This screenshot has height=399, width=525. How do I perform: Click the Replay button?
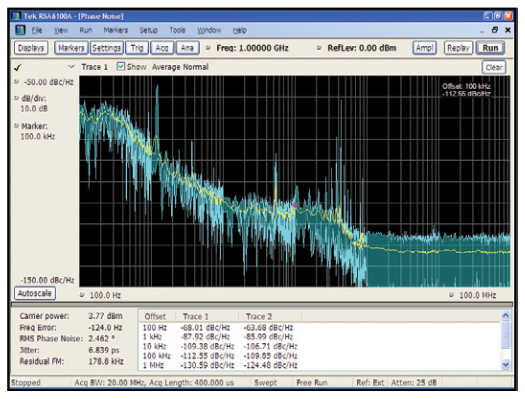(458, 48)
